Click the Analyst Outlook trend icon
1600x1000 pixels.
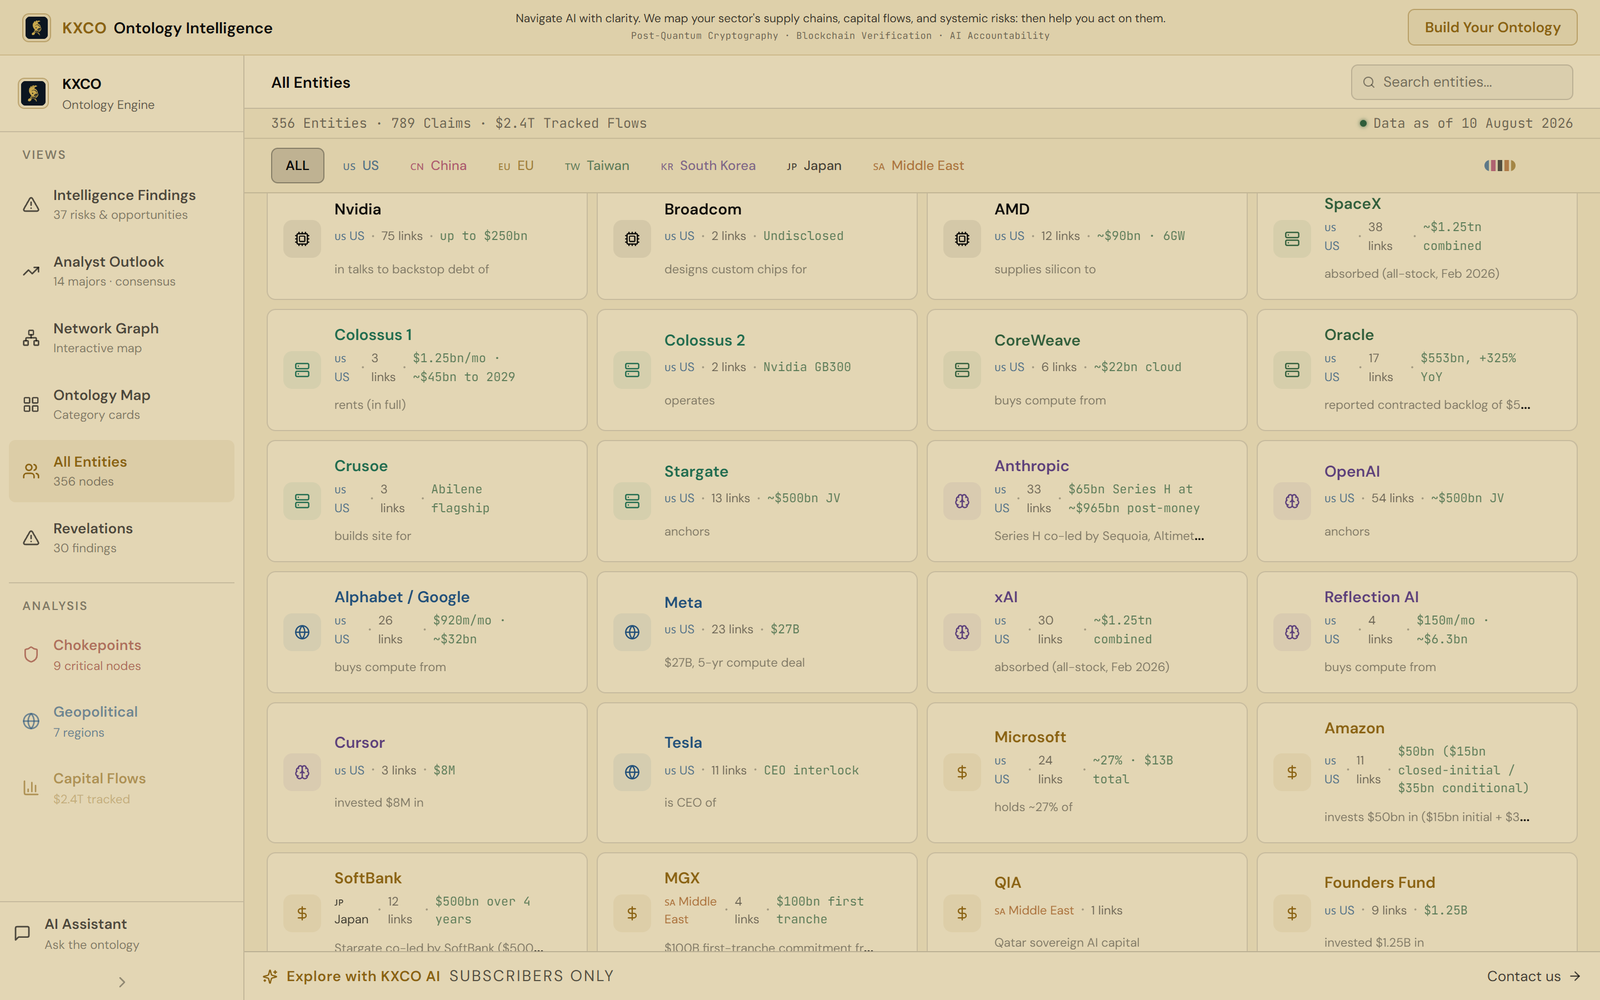31,271
